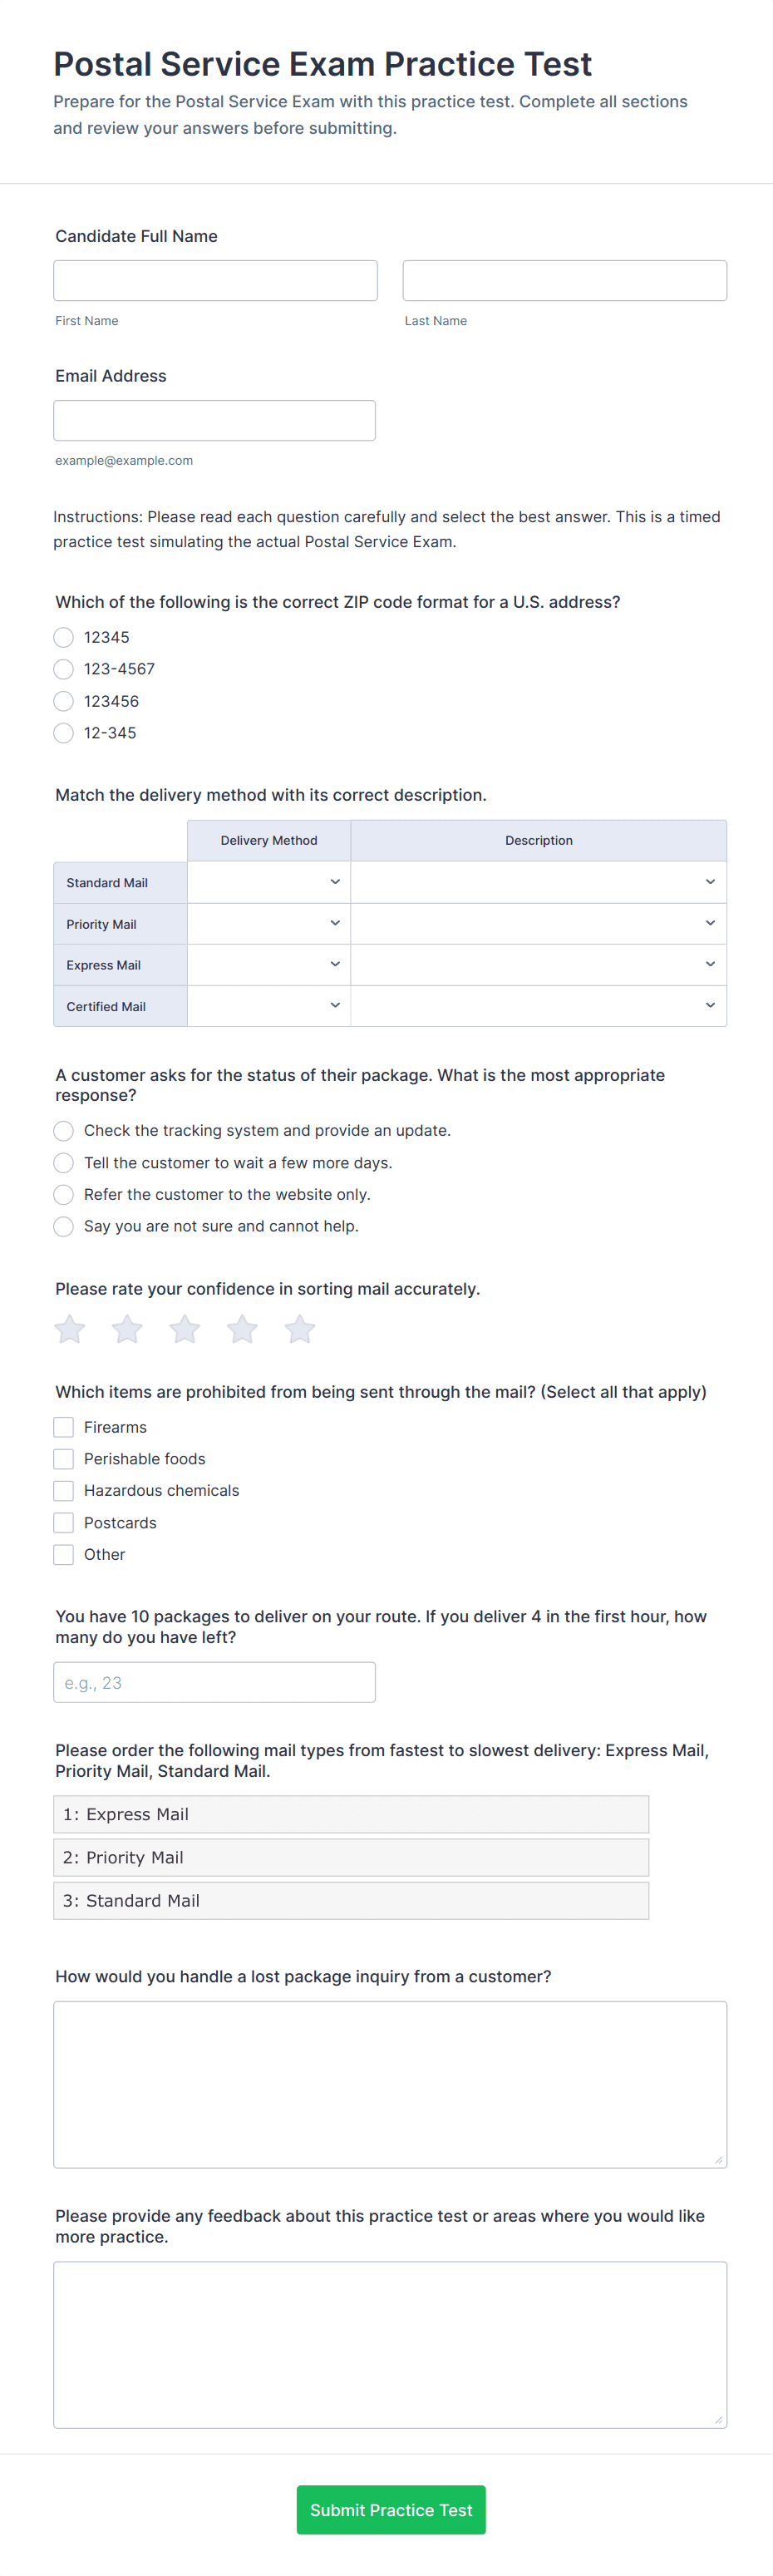Expand Priority Mail description dropdown
The image size is (773, 2576).
point(538,923)
